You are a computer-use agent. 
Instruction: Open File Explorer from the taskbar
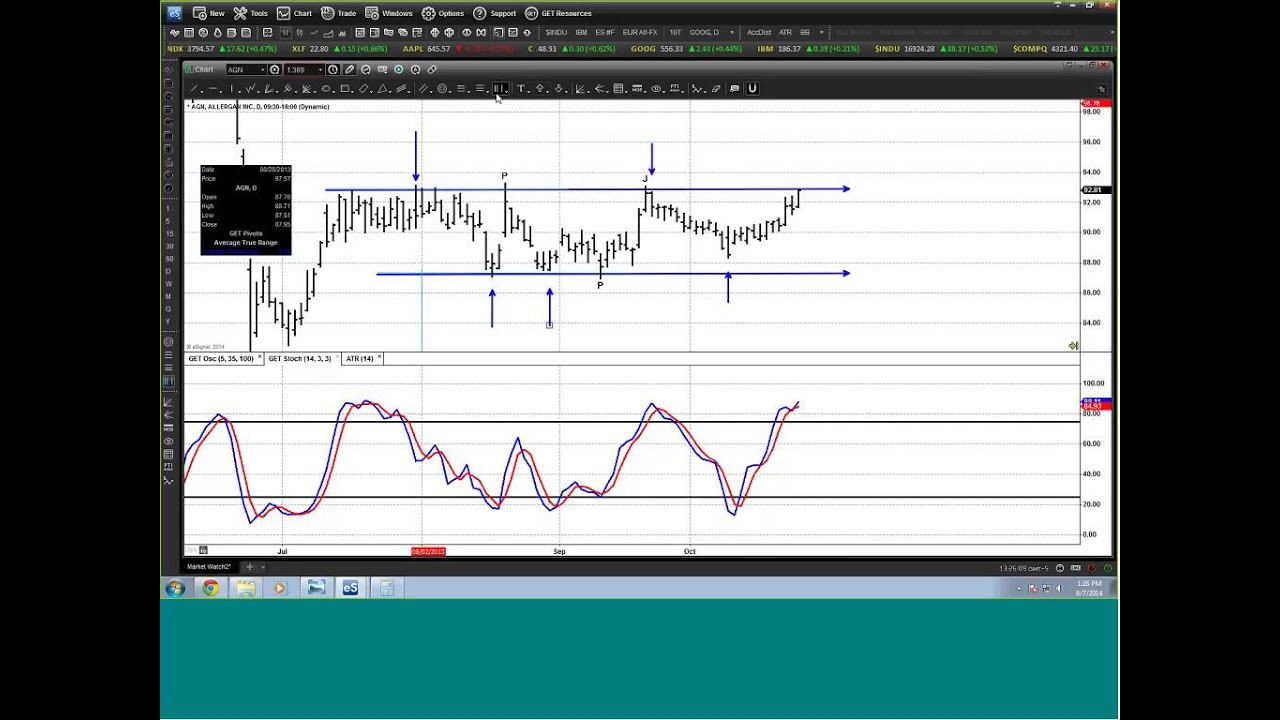pos(245,588)
